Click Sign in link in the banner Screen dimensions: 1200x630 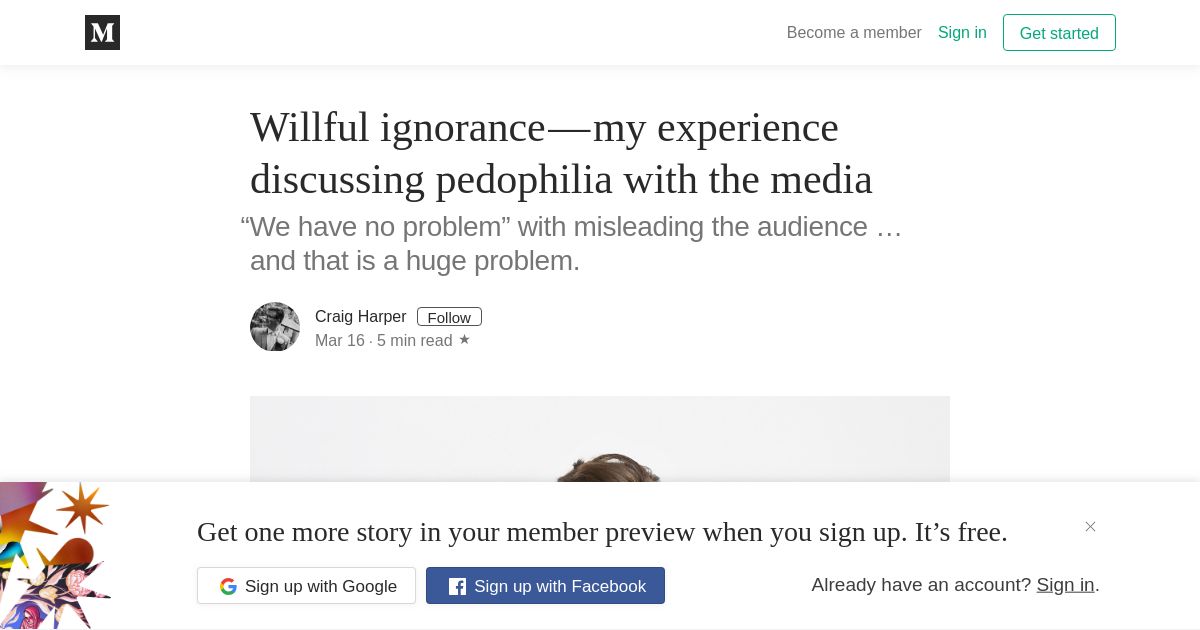pyautogui.click(x=1065, y=585)
